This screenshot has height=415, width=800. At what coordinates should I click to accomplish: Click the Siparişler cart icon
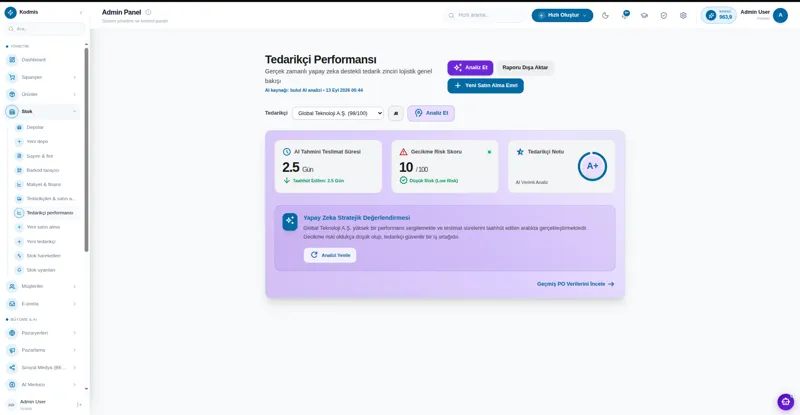(12, 77)
